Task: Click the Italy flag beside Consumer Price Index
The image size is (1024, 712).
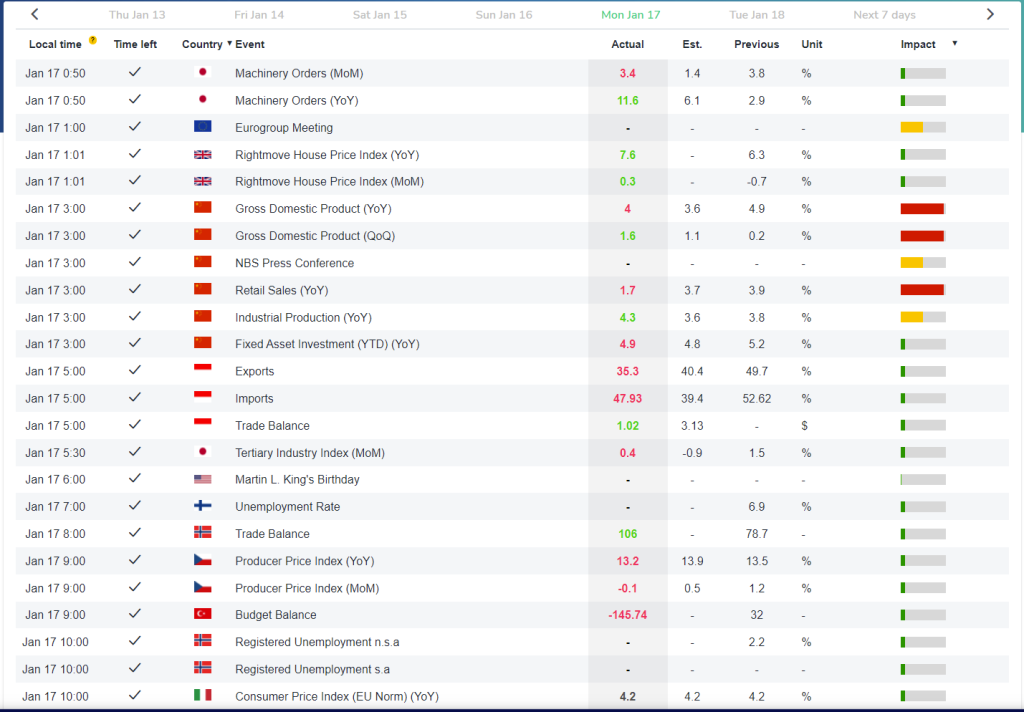Action: [202, 695]
